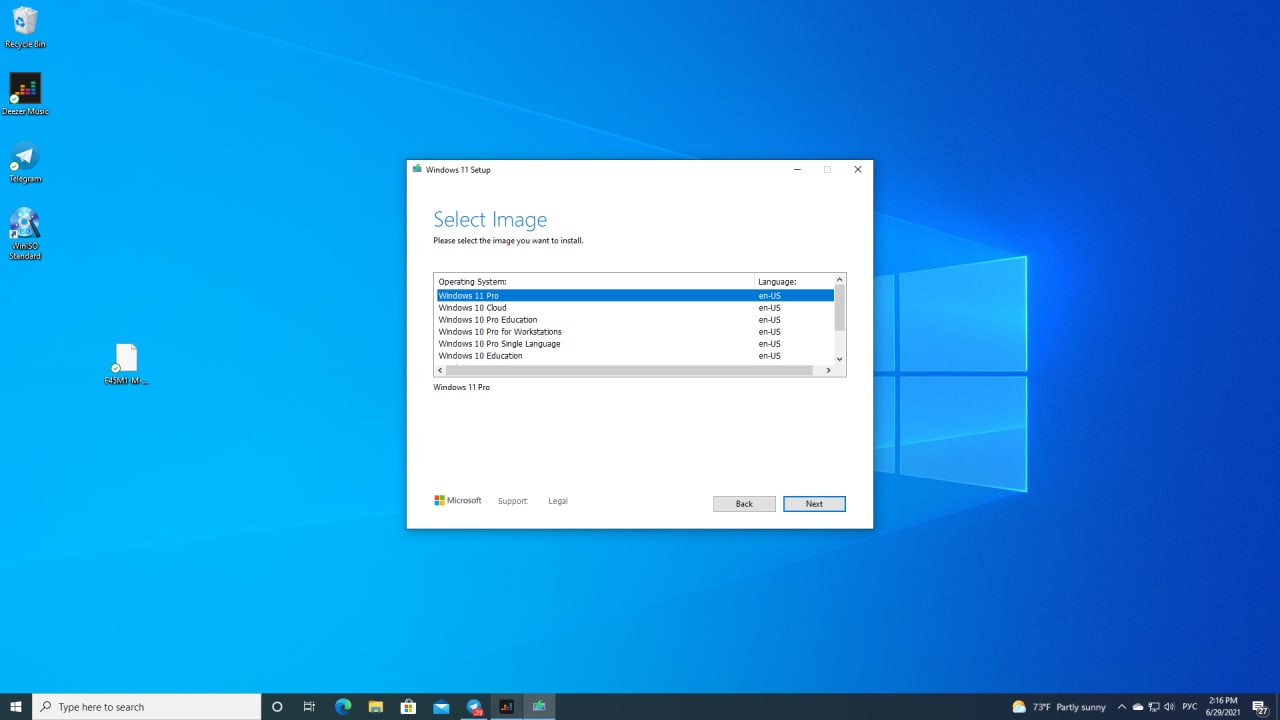Choose Windows 10 Pro for Workstations
This screenshot has width=1280, height=720.
[x=635, y=332]
